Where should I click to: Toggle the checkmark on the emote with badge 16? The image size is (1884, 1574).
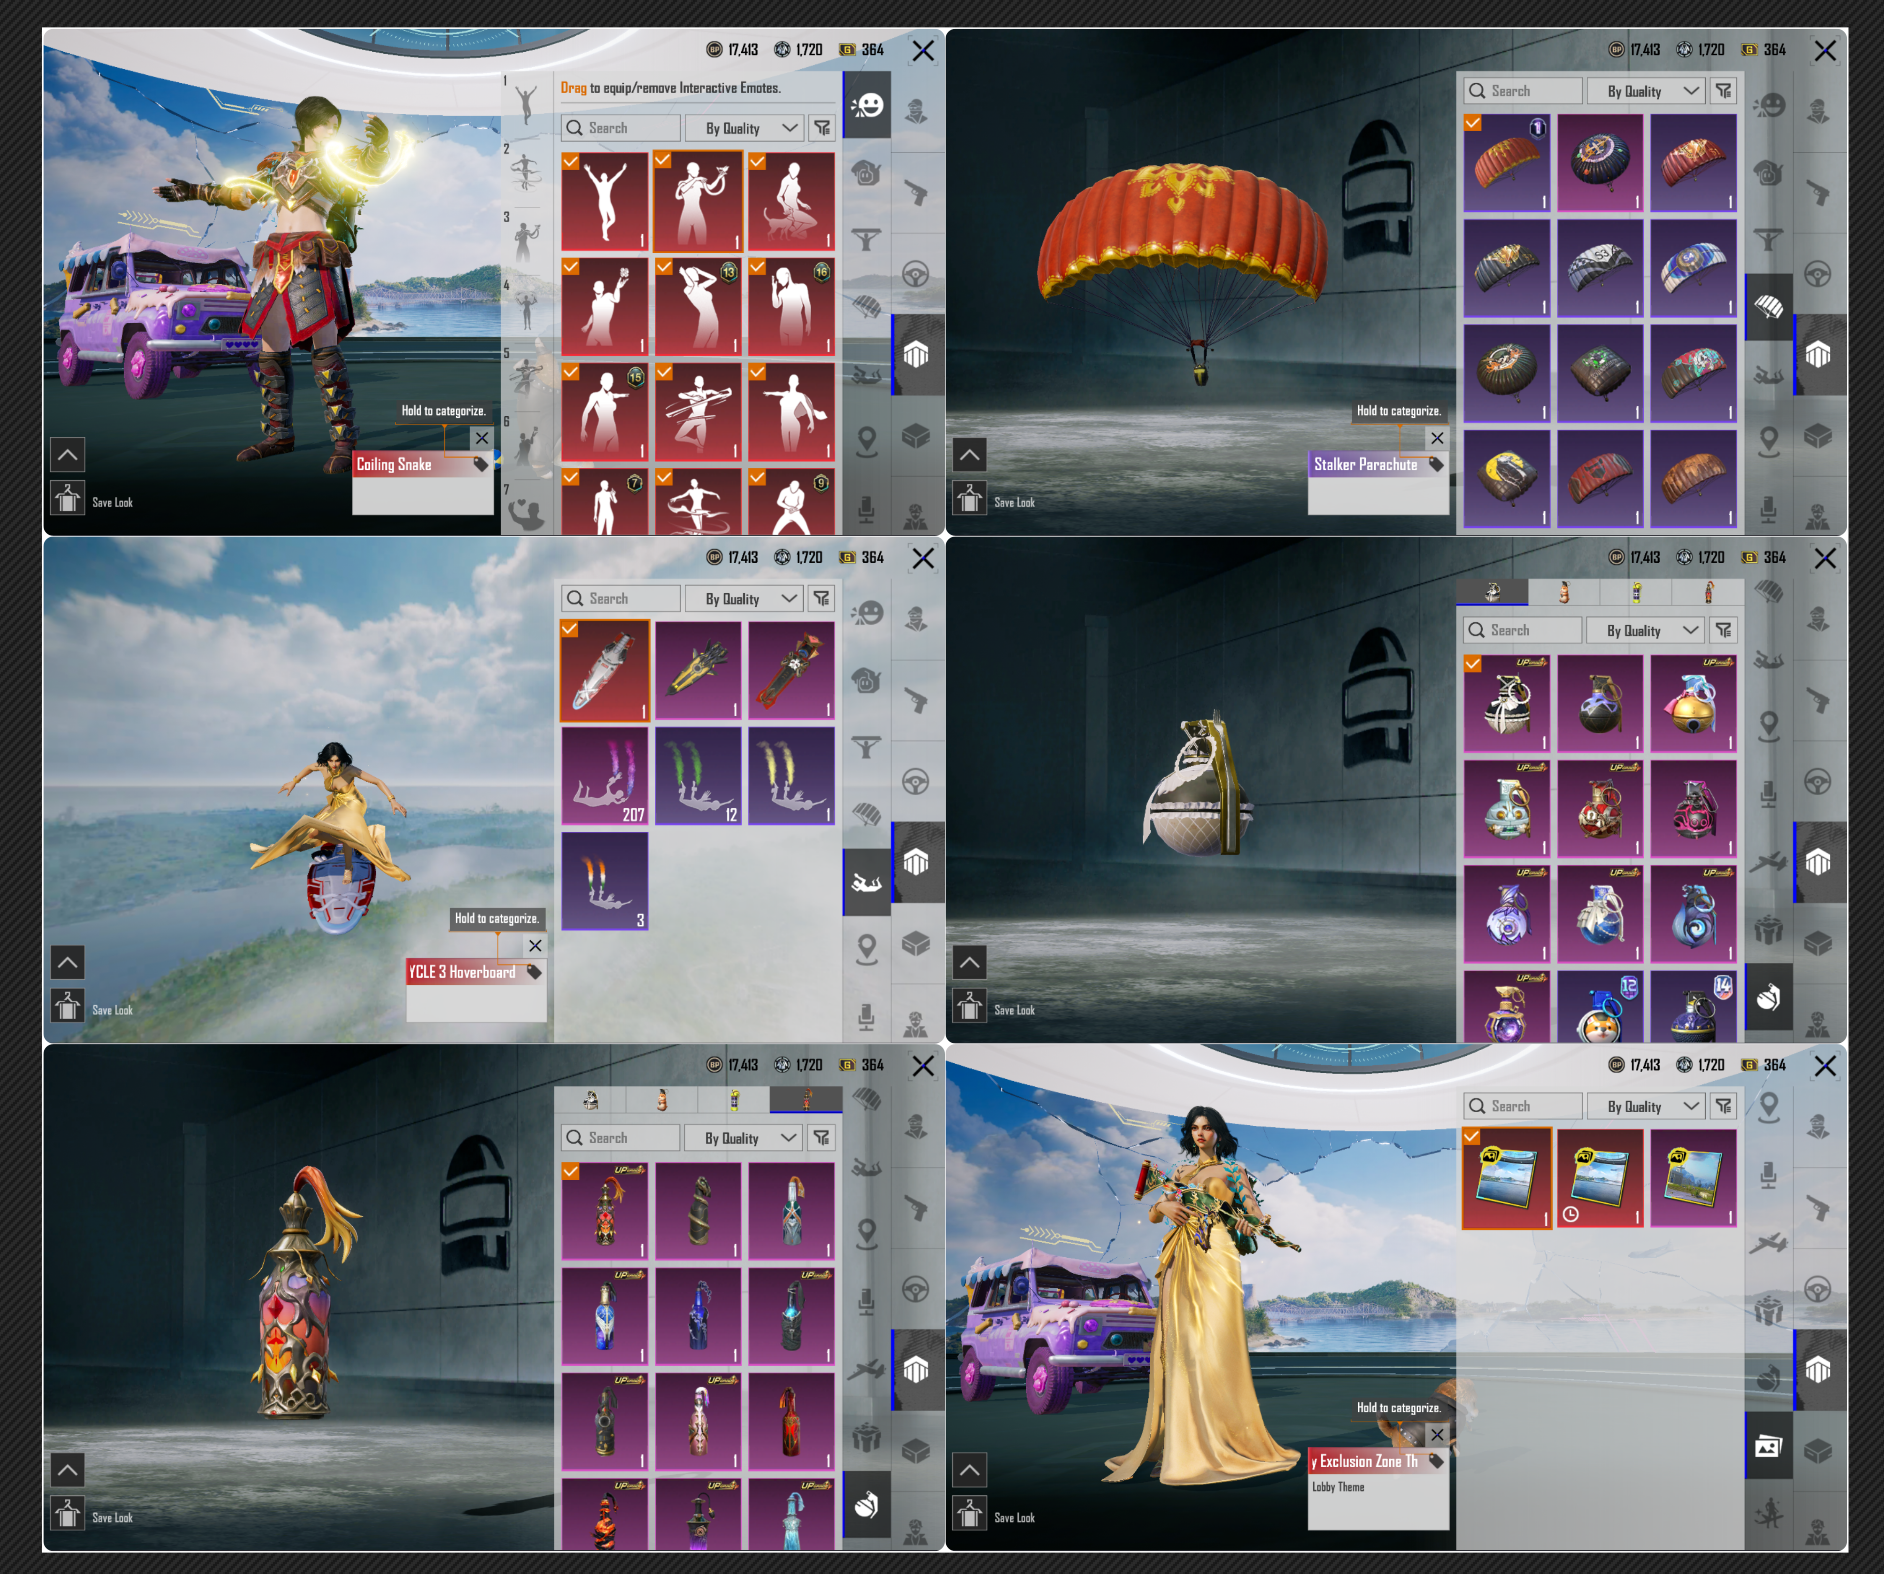coord(757,266)
